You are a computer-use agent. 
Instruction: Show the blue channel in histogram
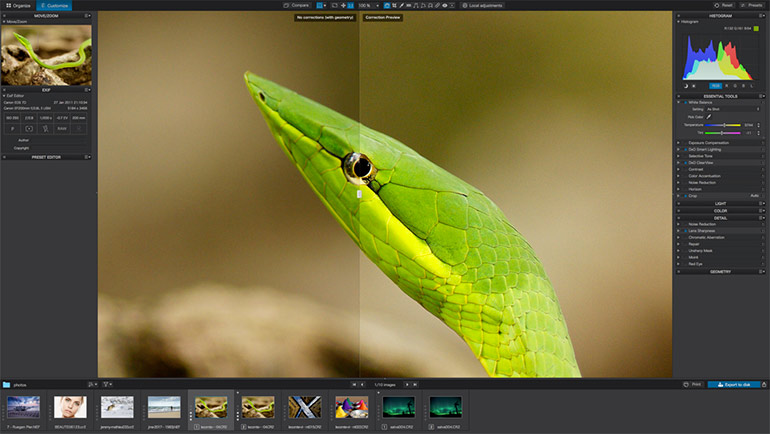point(745,86)
